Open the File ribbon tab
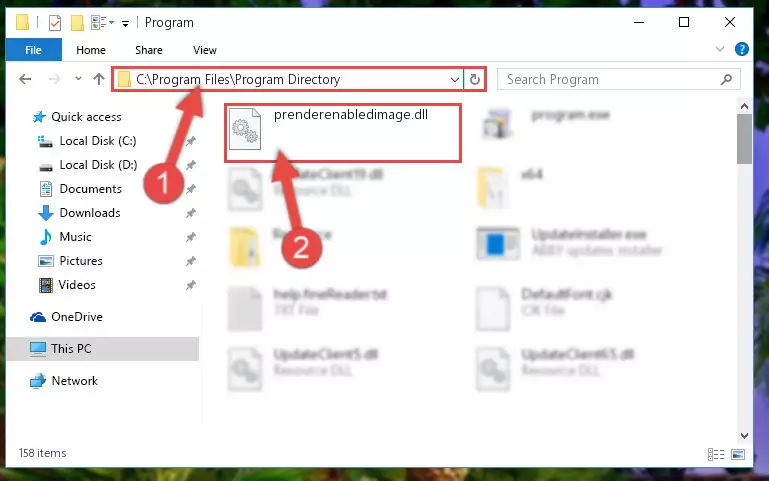 click(x=33, y=50)
